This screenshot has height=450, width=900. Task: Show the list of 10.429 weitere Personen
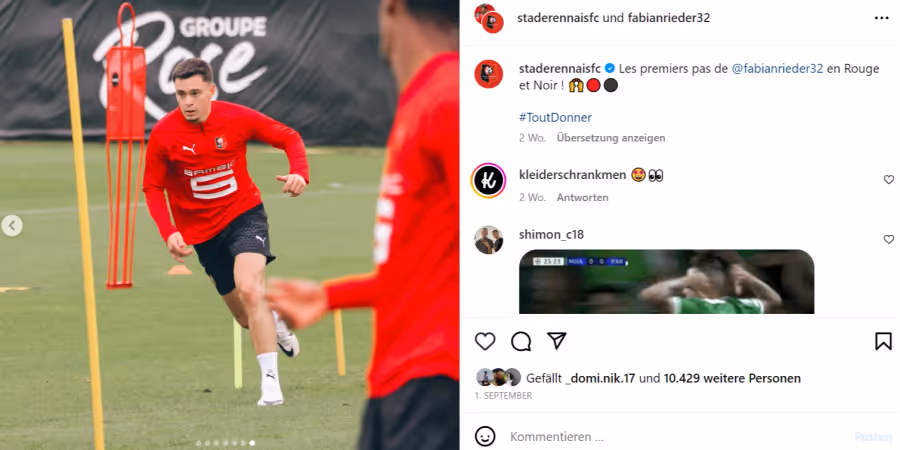coord(732,379)
